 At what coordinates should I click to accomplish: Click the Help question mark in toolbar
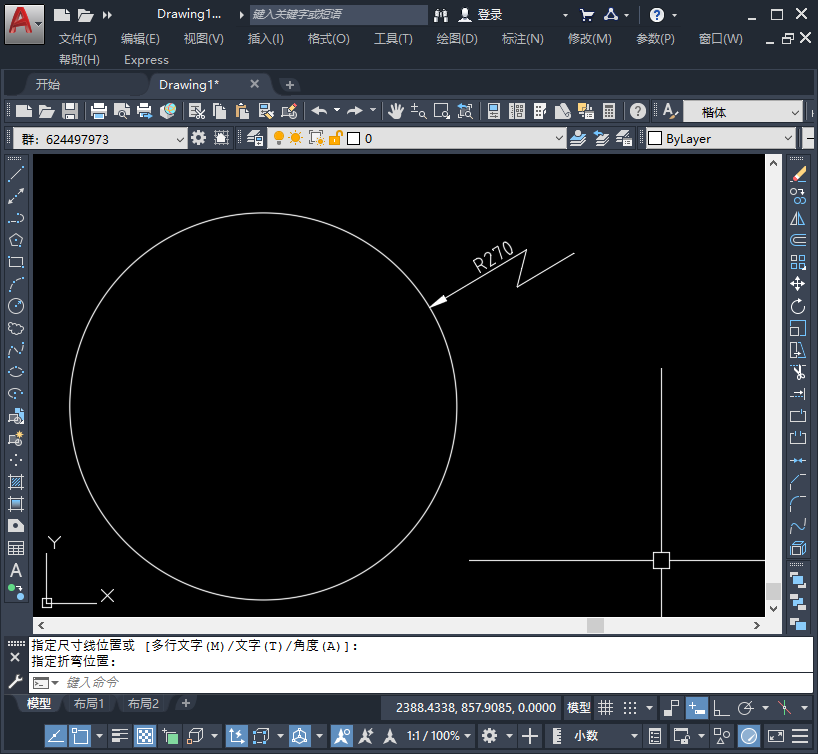tap(637, 111)
